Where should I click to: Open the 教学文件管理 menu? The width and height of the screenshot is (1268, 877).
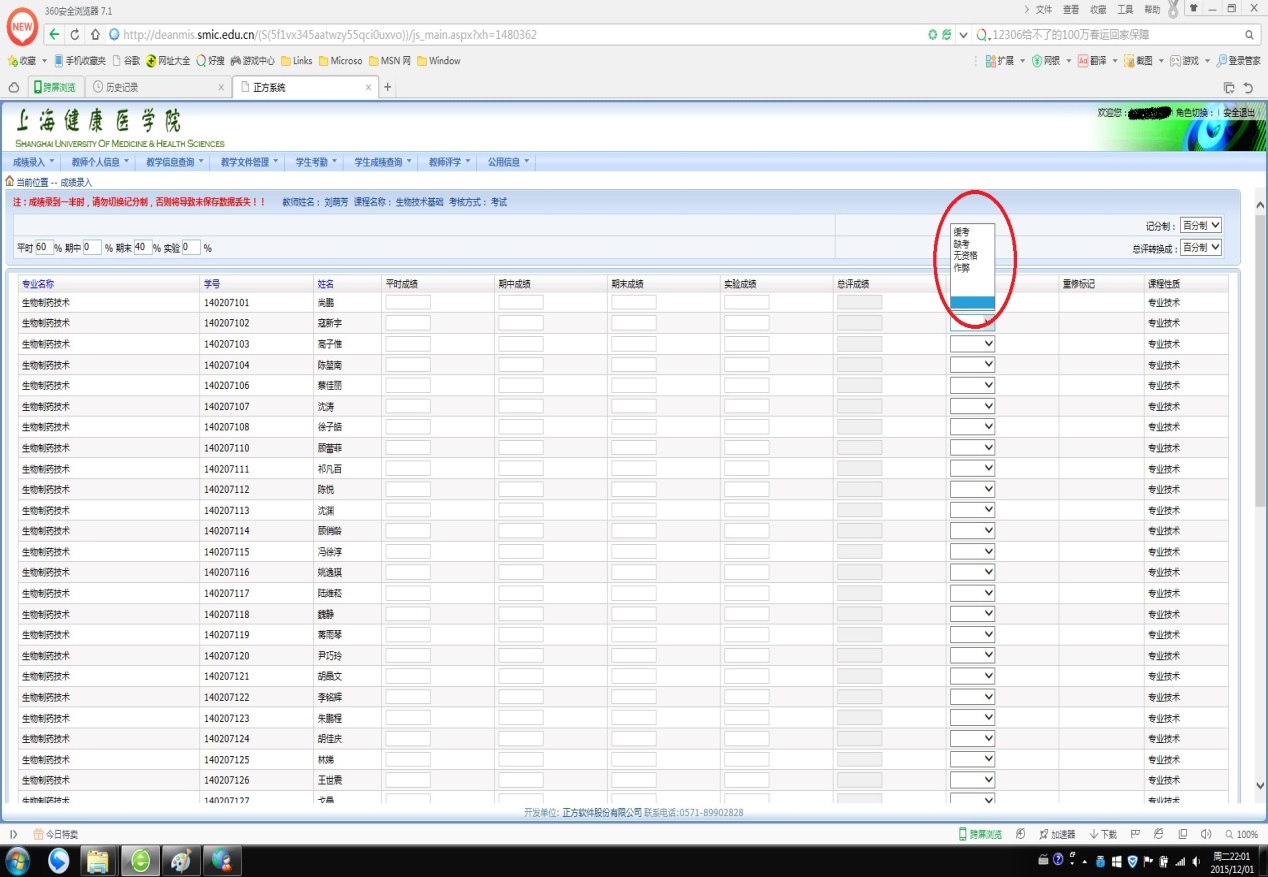tap(250, 161)
